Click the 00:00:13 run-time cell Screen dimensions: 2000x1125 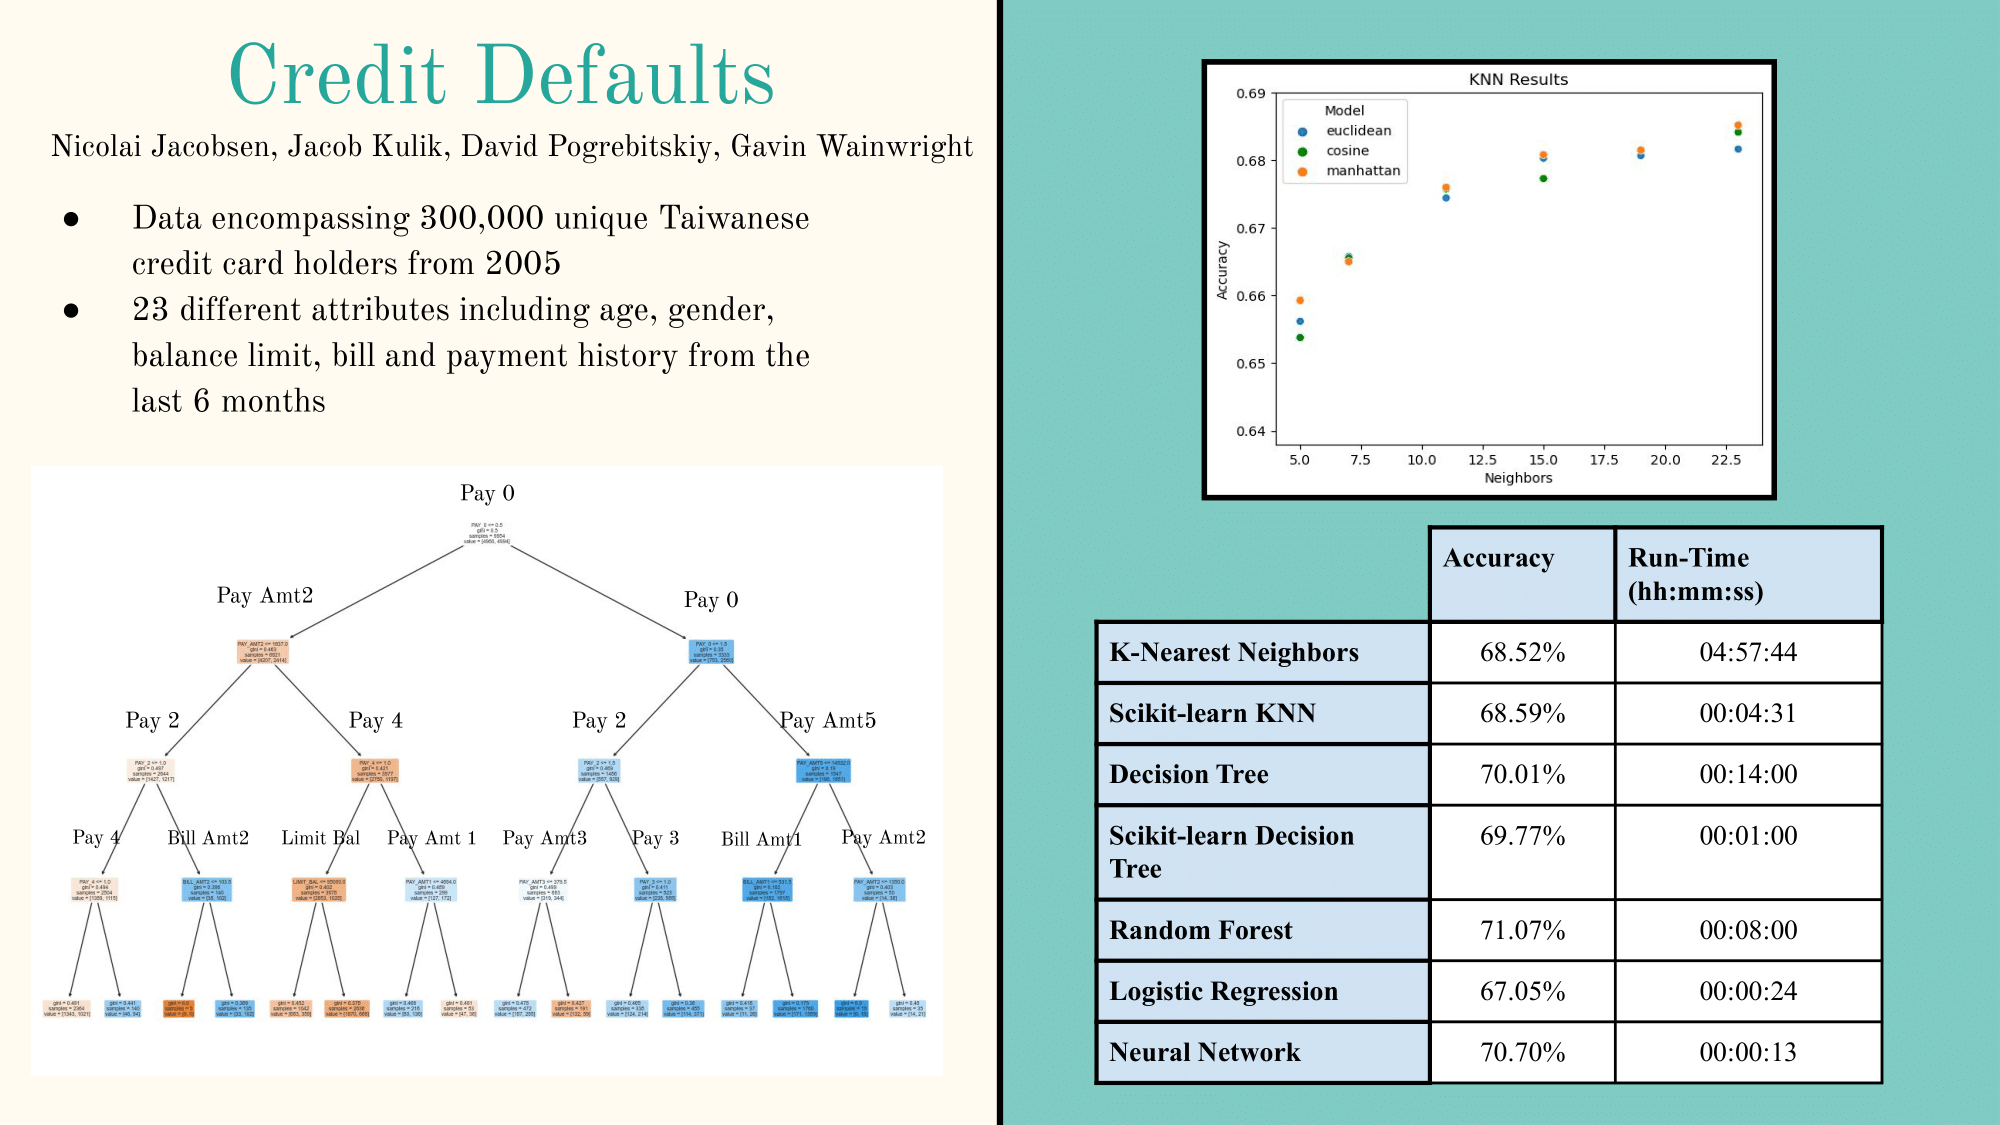[x=1748, y=1052]
